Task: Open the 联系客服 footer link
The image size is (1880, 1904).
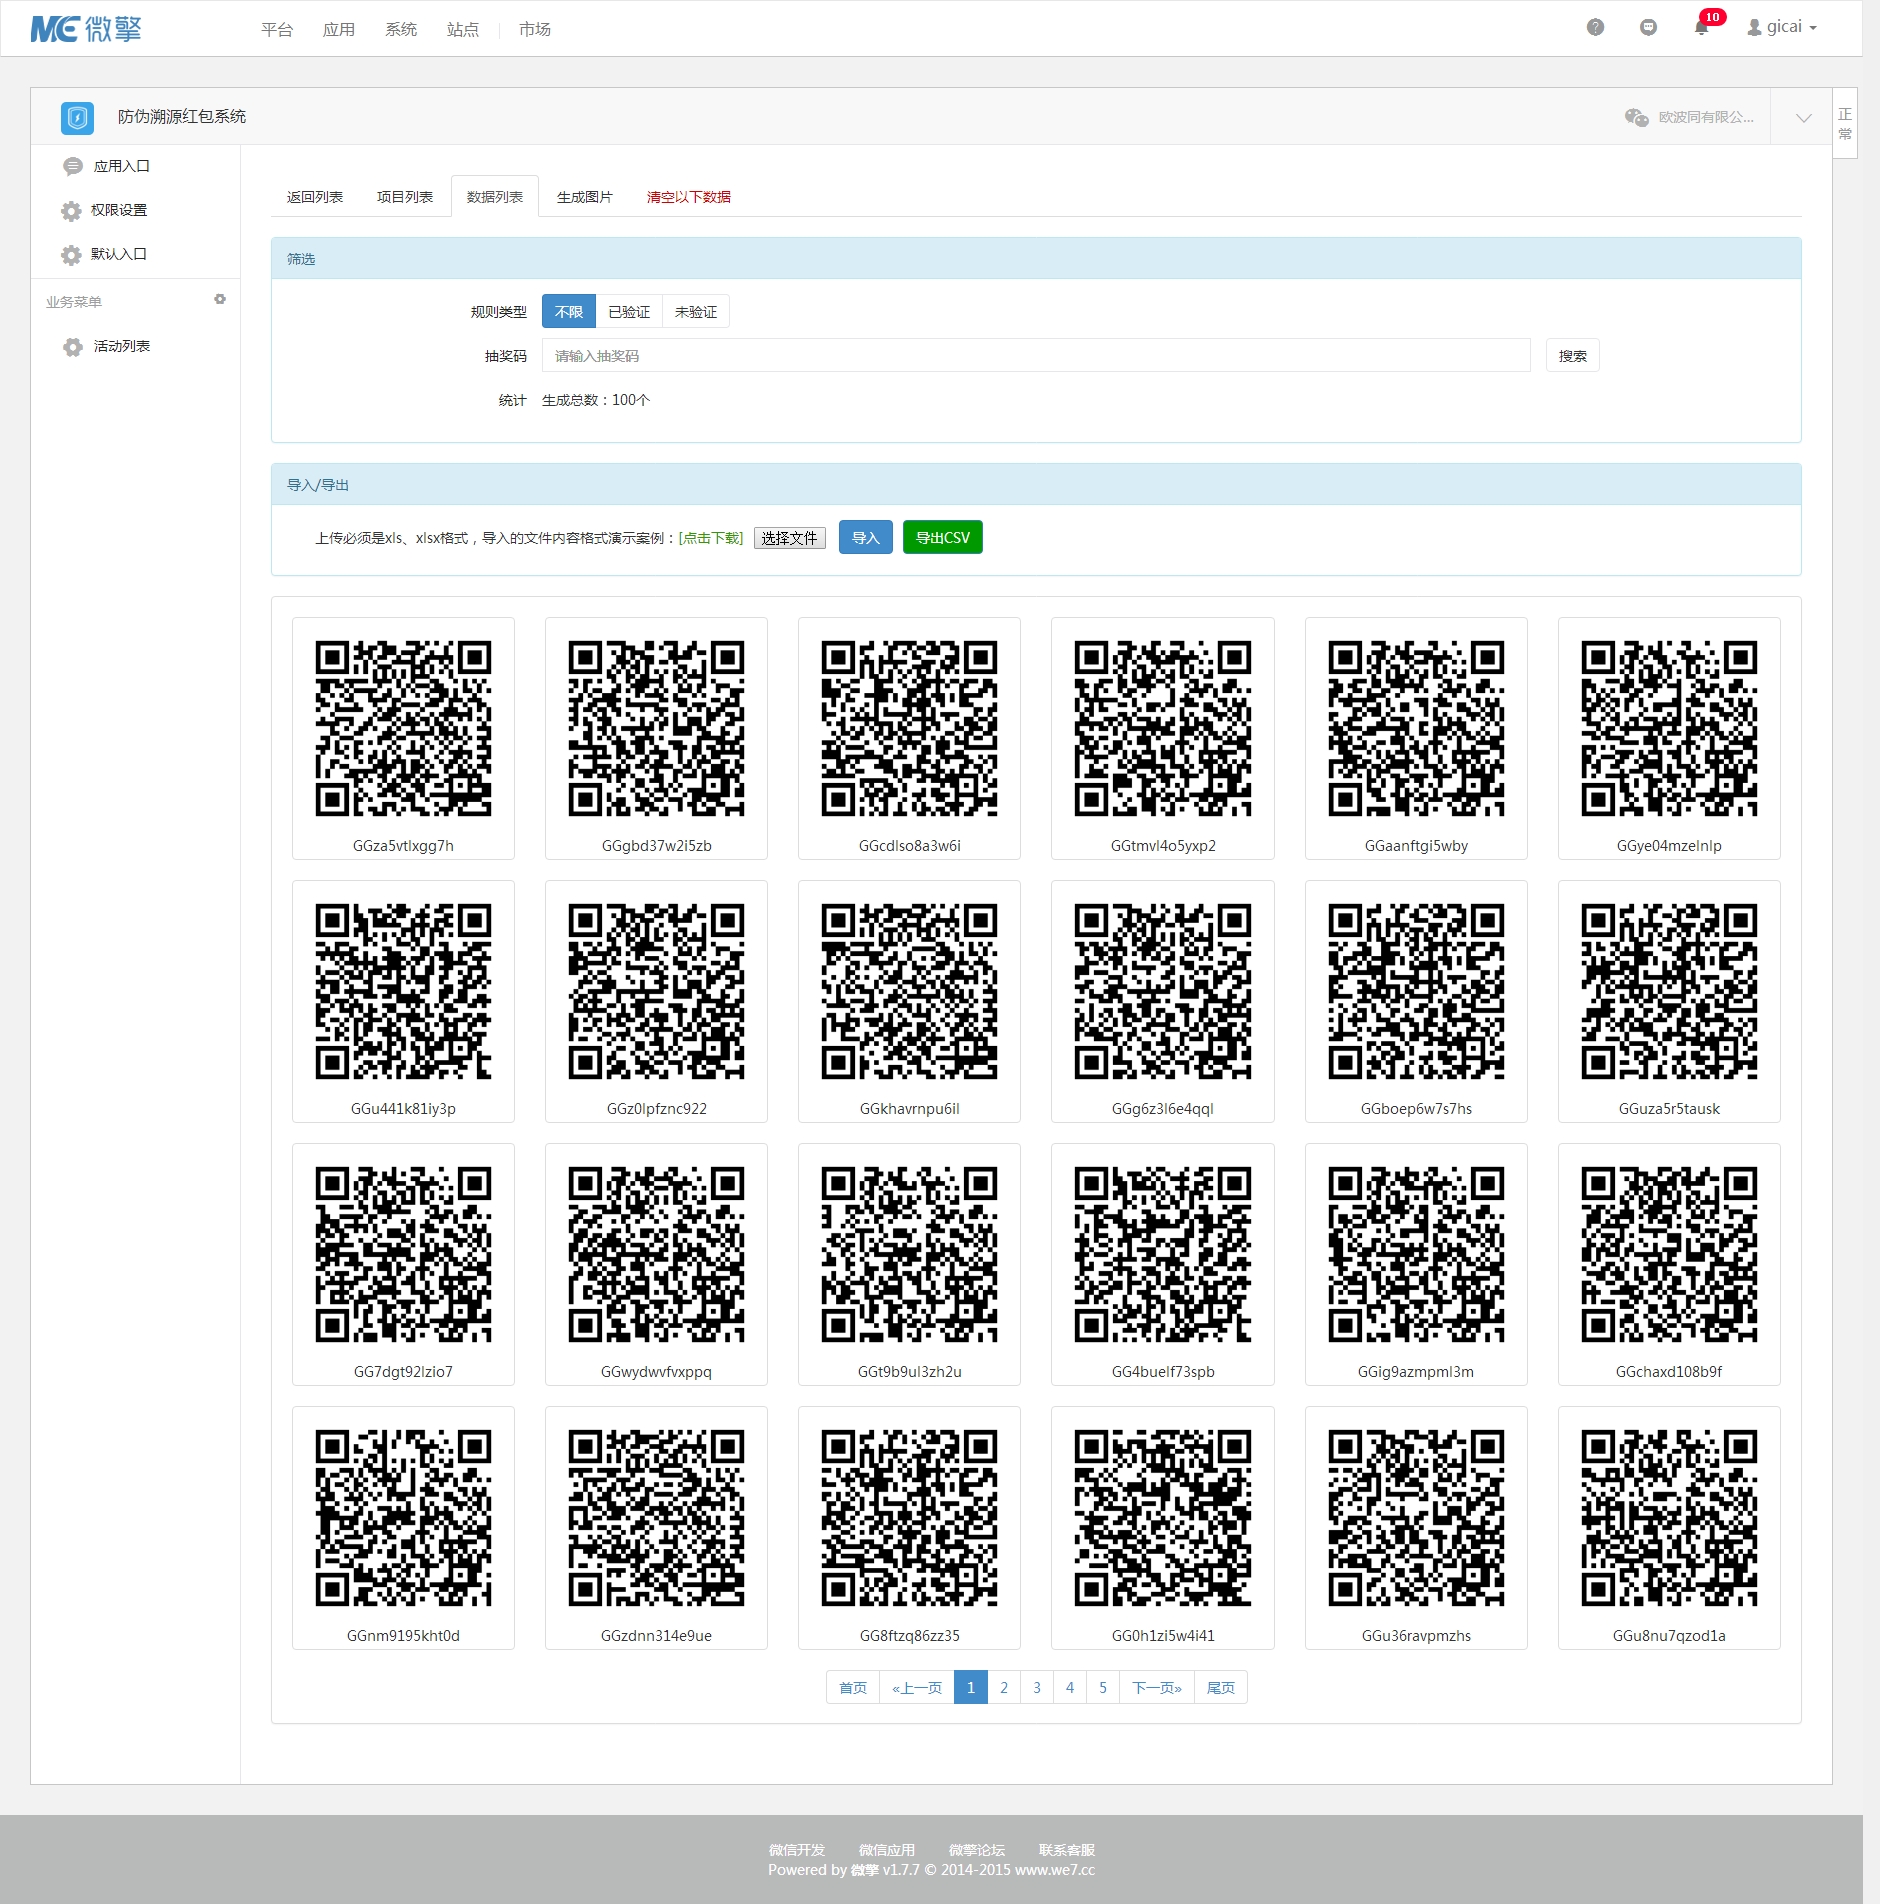Action: (x=1067, y=1850)
